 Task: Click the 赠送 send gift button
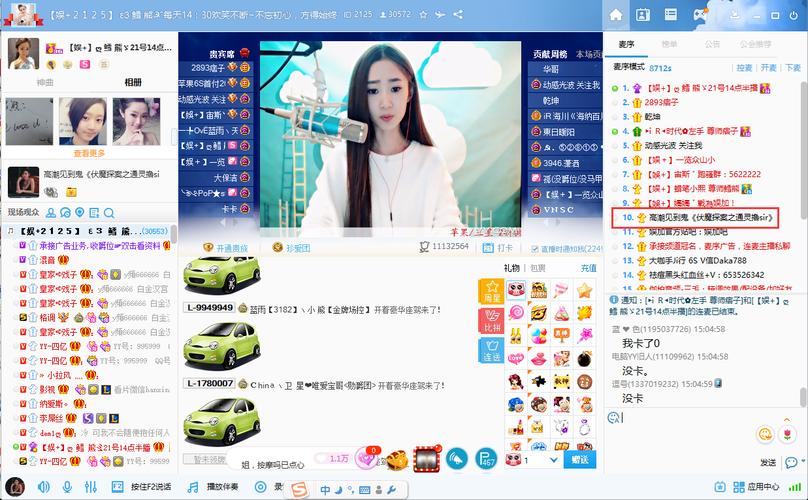(580, 459)
